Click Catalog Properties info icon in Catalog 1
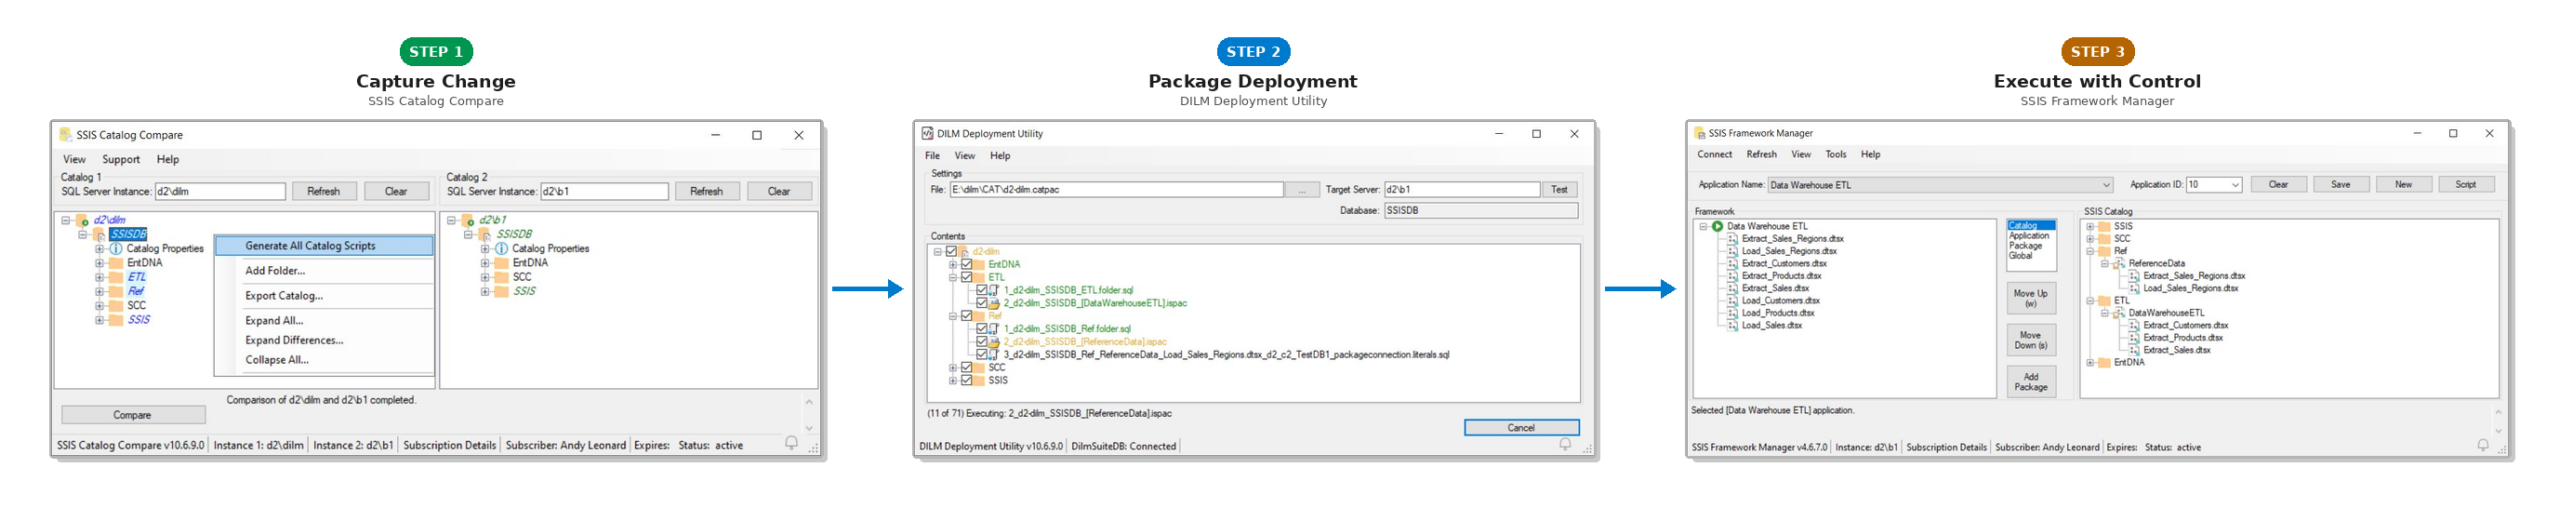This screenshot has width=2560, height=508. (115, 248)
